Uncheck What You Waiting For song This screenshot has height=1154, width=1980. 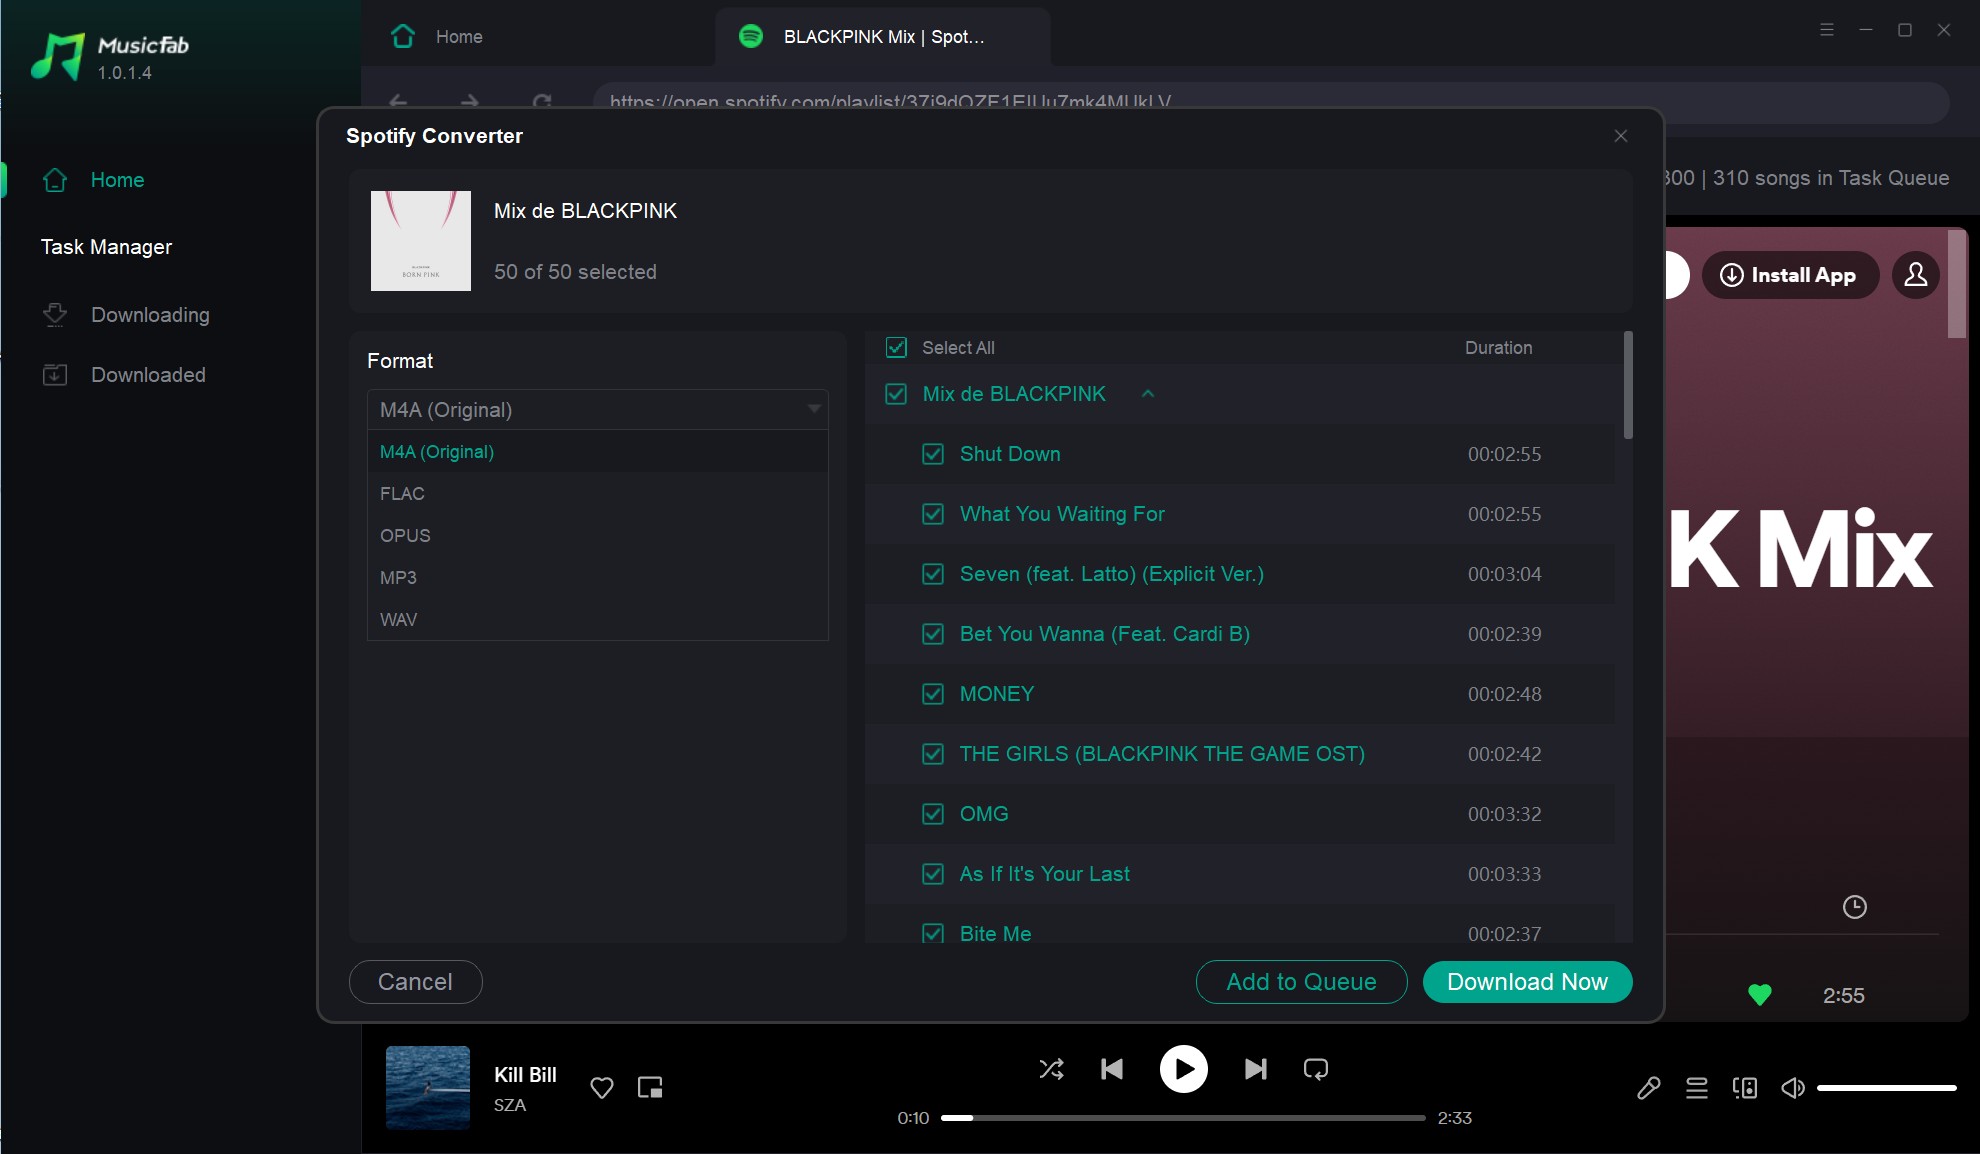pos(933,514)
